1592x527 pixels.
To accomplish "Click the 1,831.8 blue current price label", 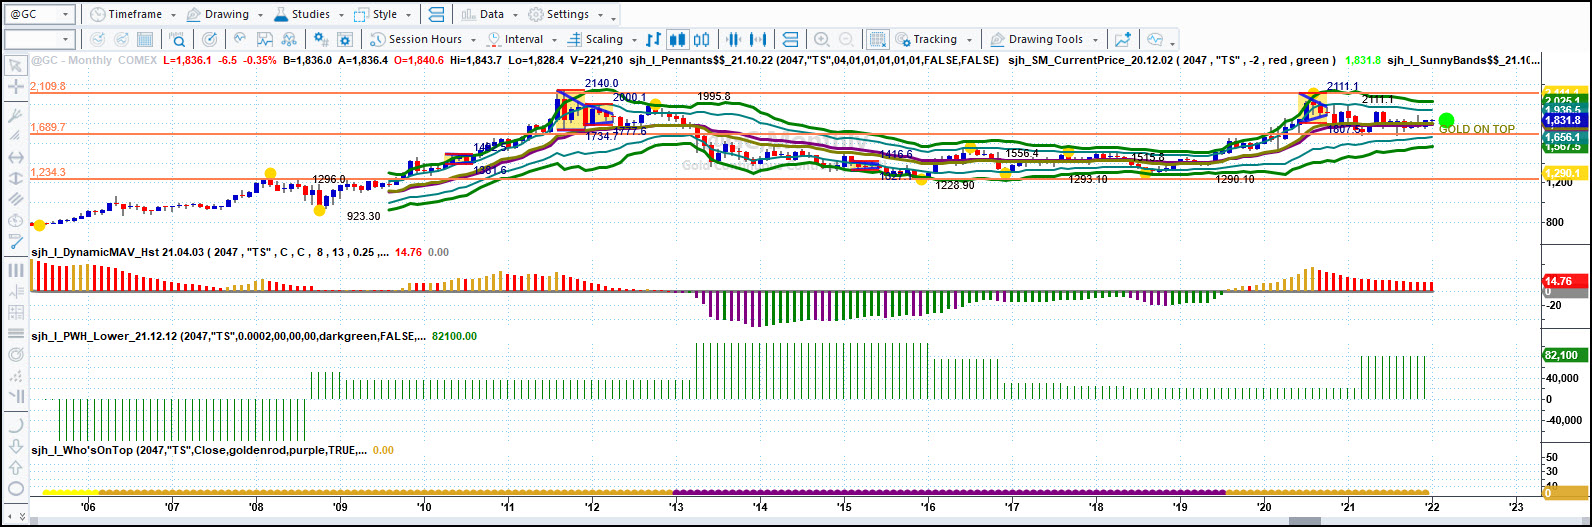I will pyautogui.click(x=1566, y=120).
